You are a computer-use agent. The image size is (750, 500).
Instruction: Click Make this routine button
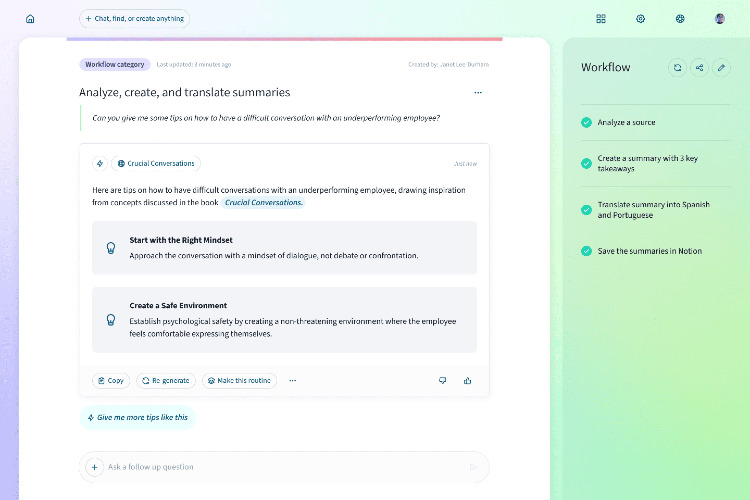coord(239,380)
